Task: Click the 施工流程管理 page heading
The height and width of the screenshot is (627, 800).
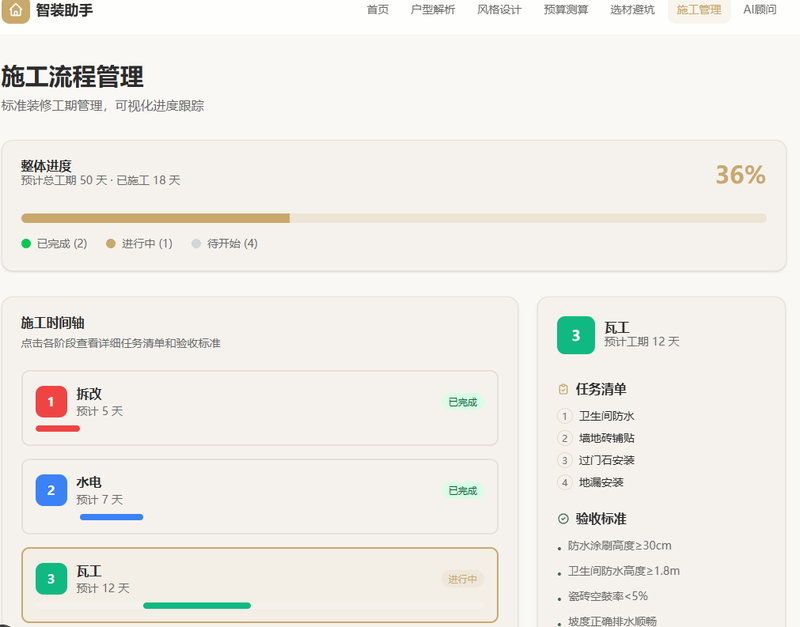Action: click(x=72, y=77)
